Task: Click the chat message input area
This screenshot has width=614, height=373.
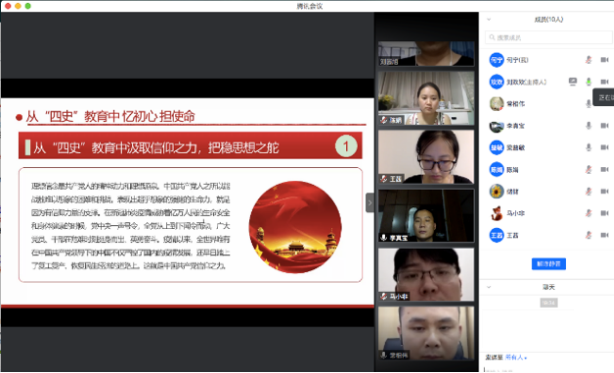Action: (547, 368)
